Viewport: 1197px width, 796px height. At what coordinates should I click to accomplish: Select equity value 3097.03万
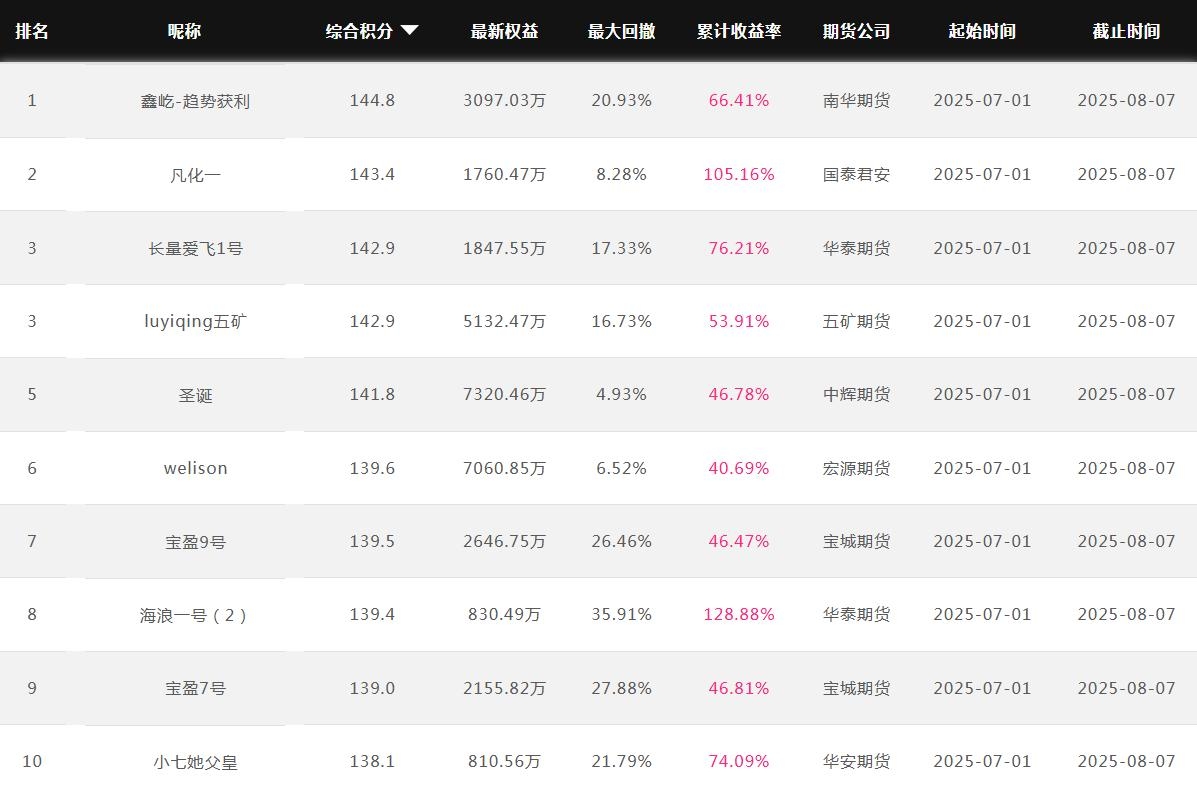coord(505,100)
